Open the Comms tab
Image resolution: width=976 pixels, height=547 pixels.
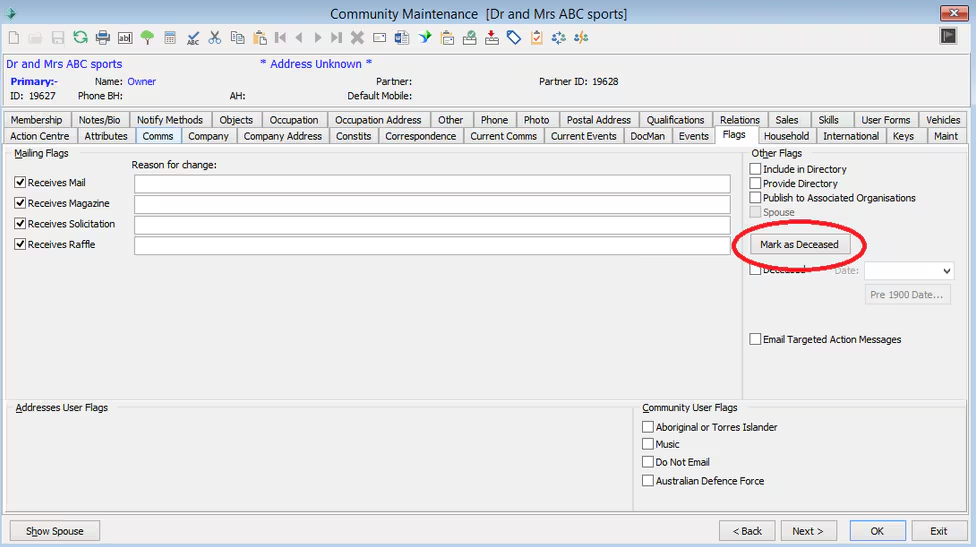[x=158, y=136]
